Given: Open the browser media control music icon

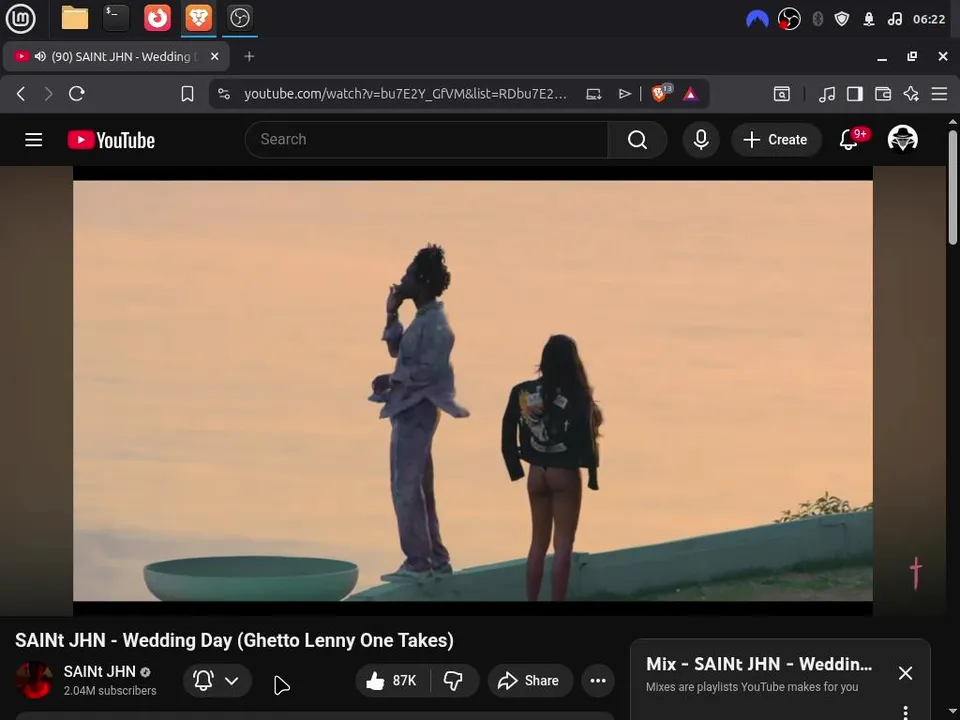Looking at the screenshot, I should [827, 94].
